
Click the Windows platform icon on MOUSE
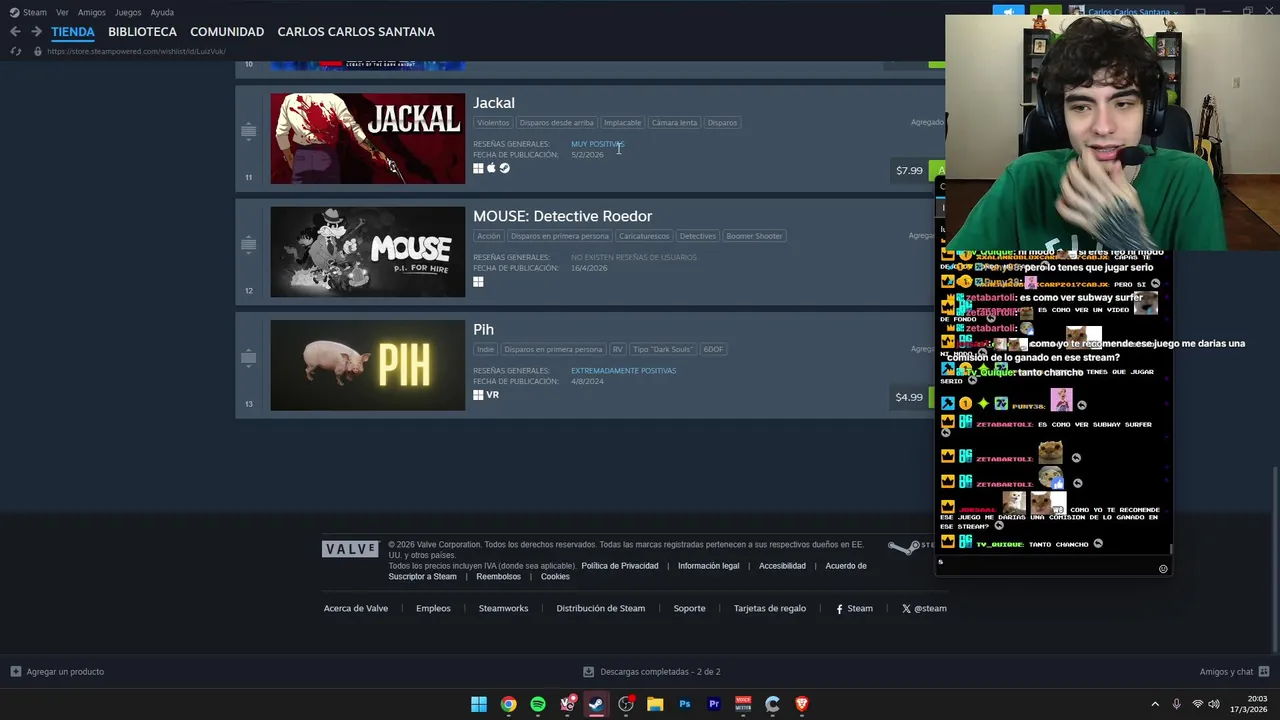[478, 282]
